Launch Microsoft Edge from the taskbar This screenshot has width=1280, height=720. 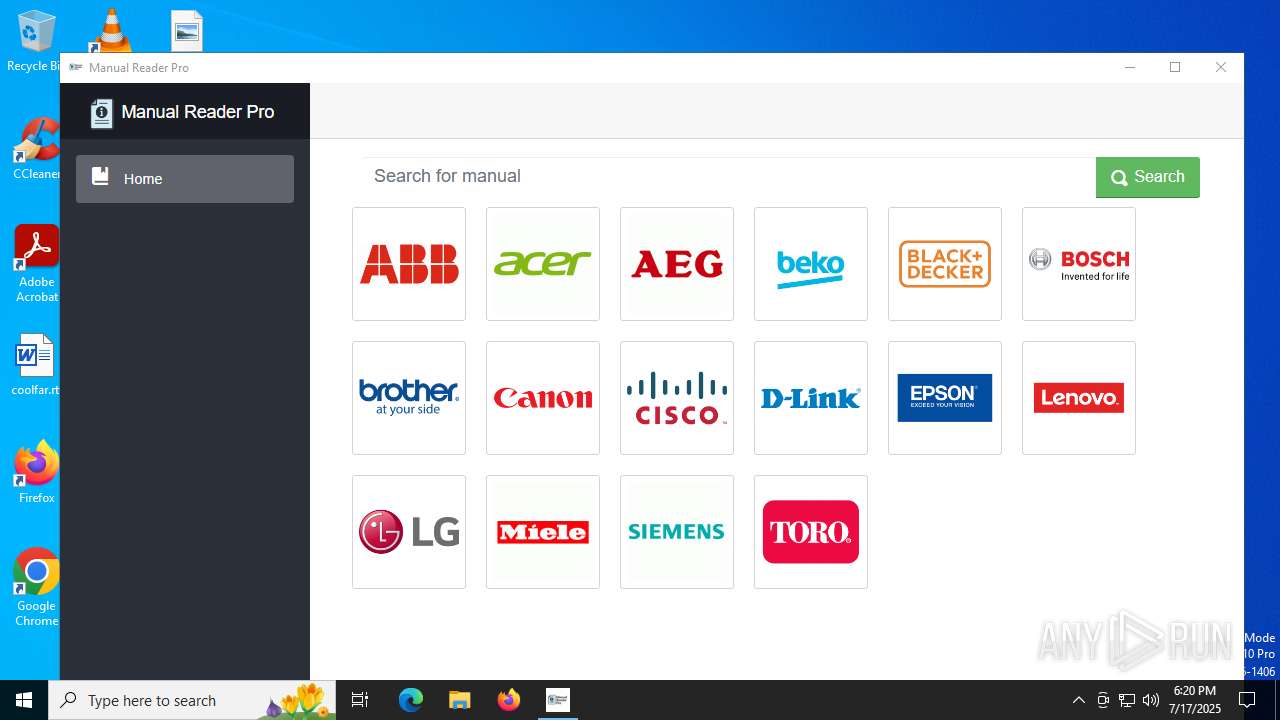click(x=411, y=700)
